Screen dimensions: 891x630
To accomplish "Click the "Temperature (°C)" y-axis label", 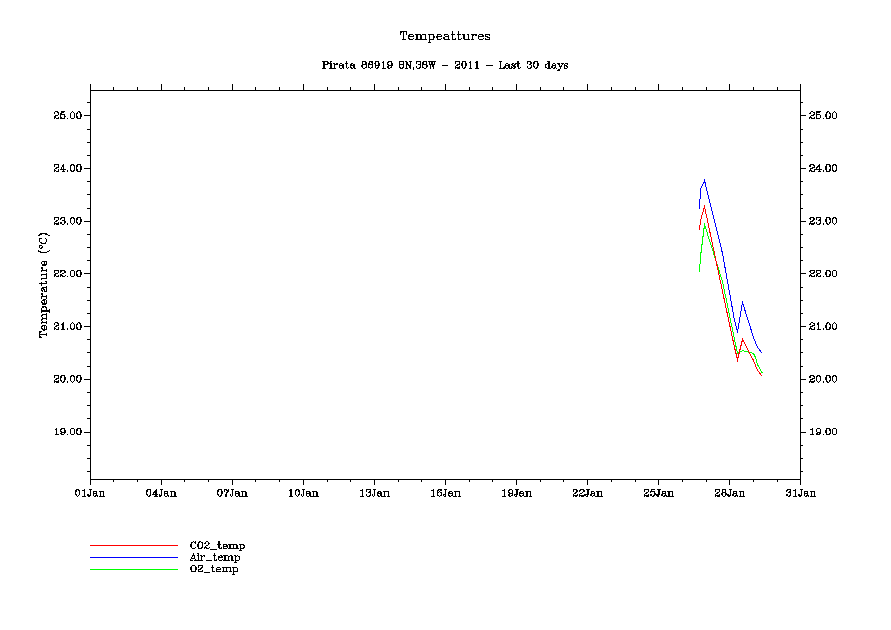I will click(44, 285).
